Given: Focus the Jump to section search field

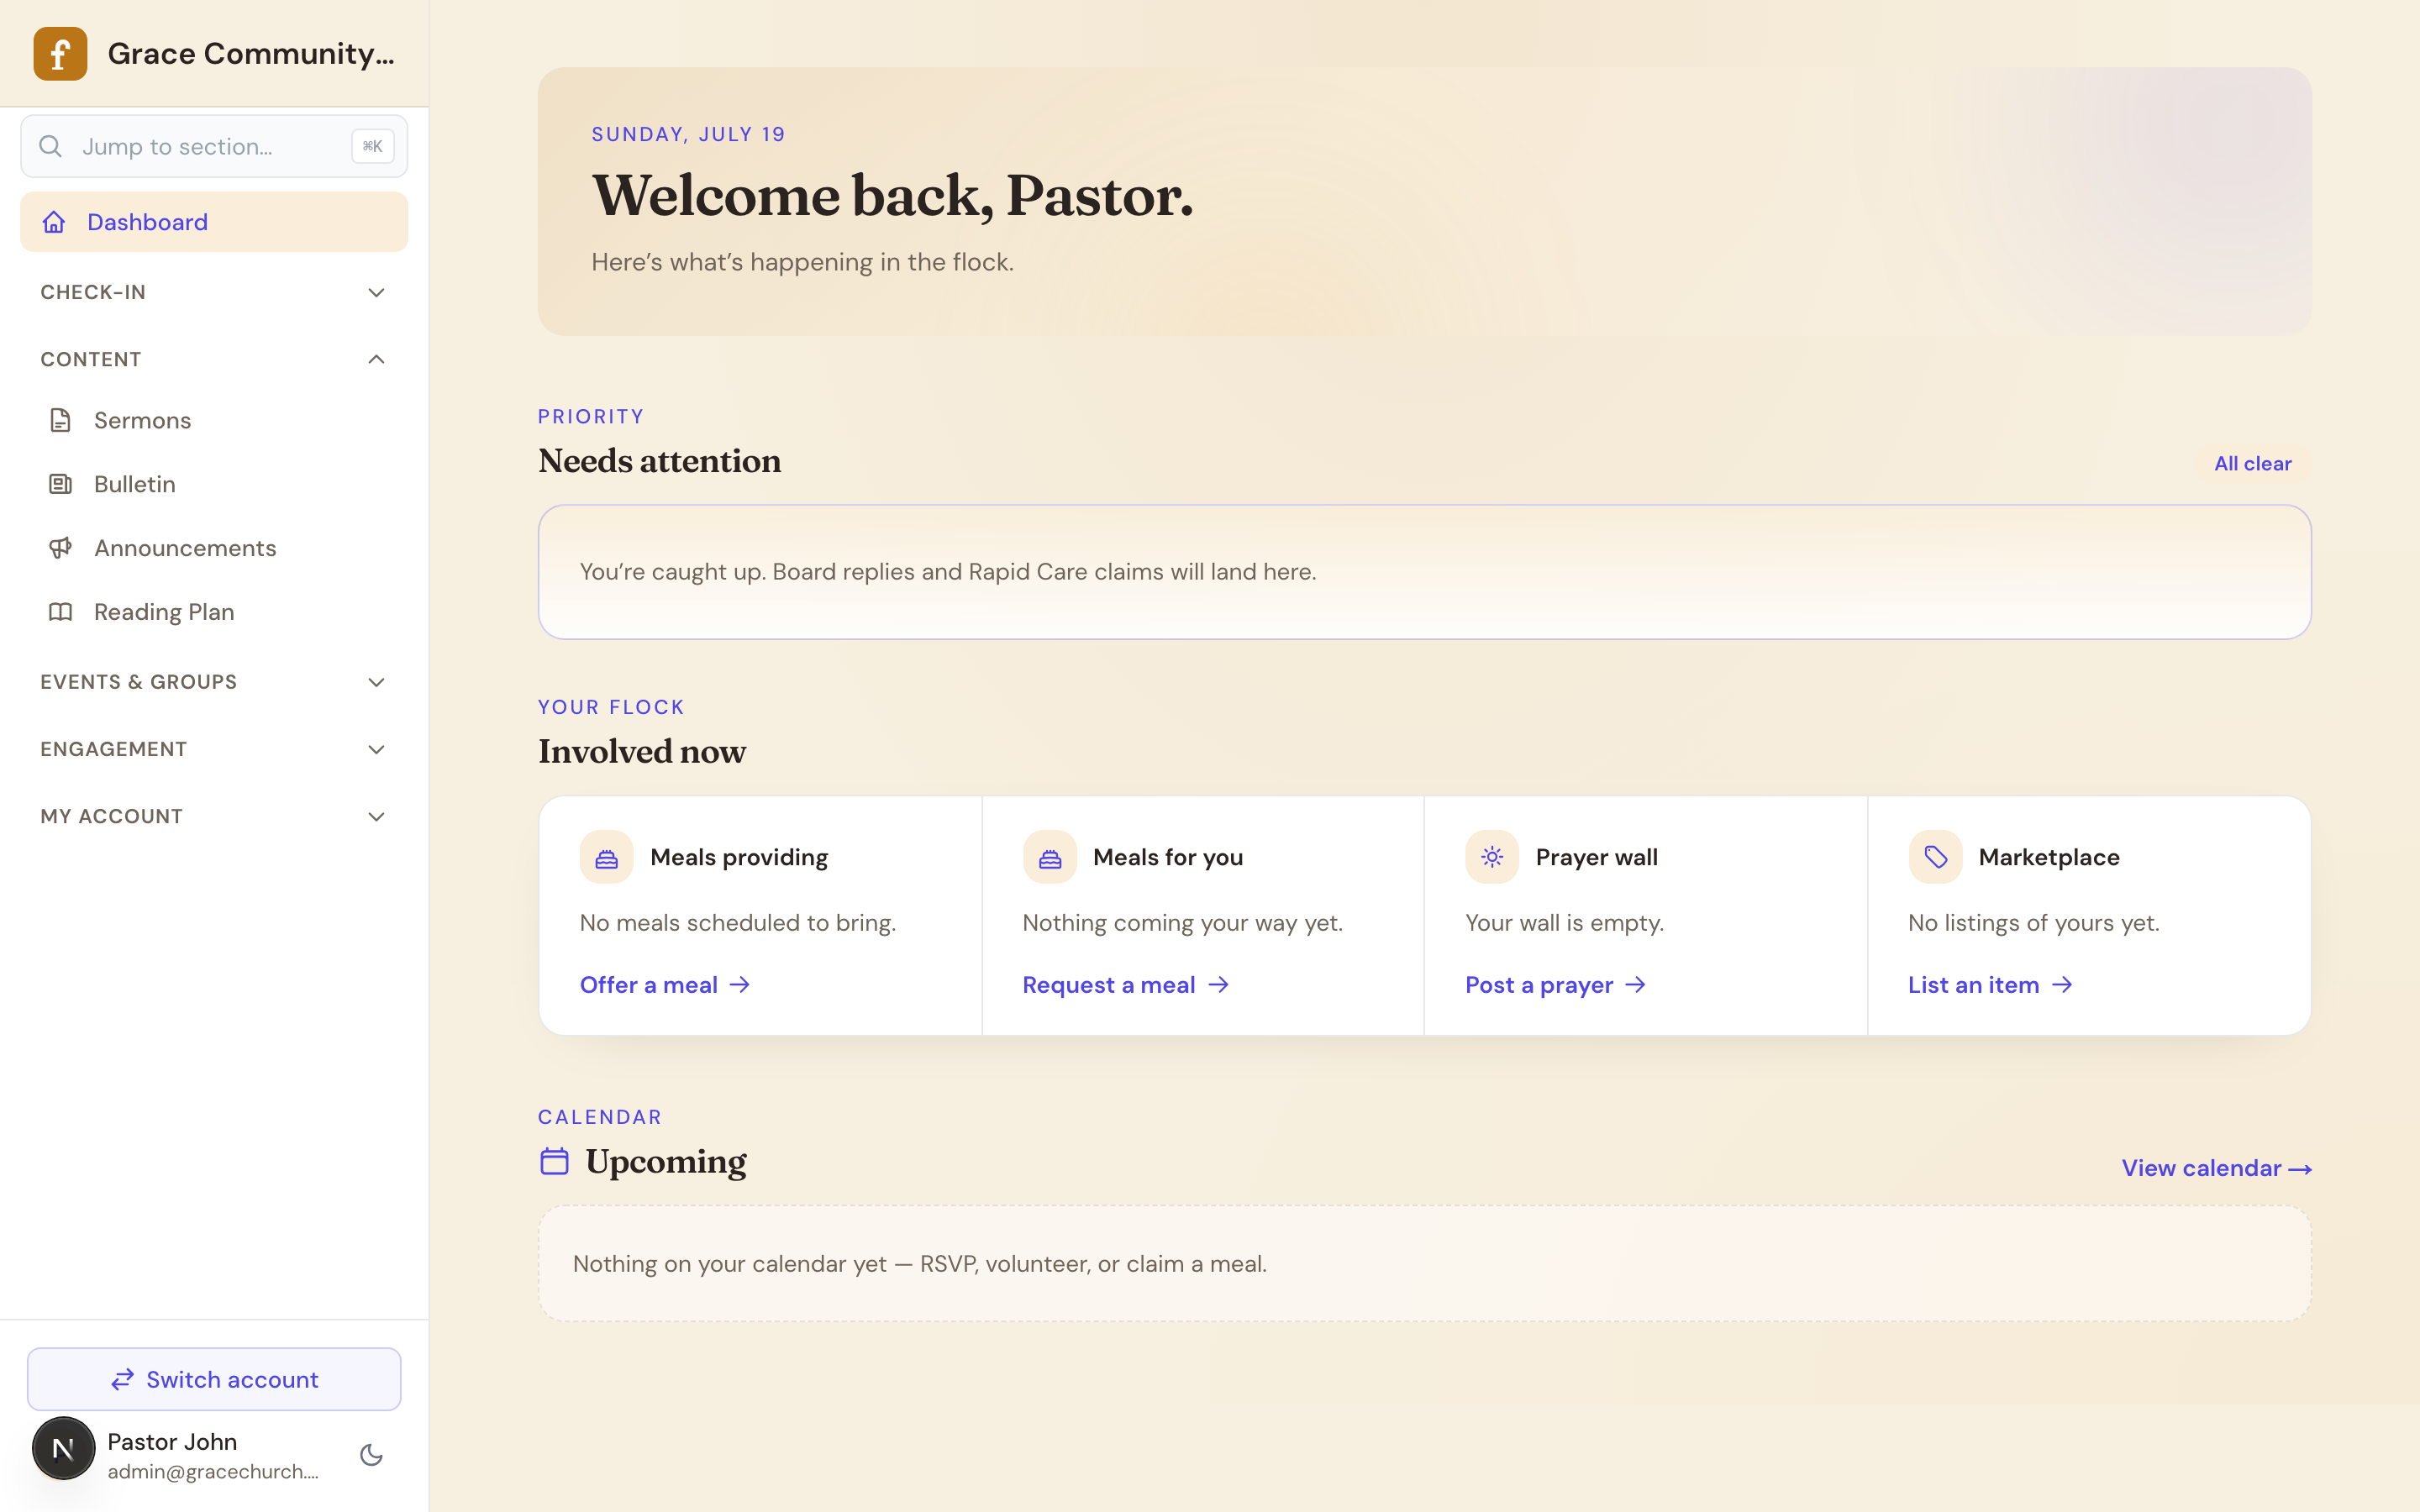Looking at the screenshot, I should coord(214,146).
